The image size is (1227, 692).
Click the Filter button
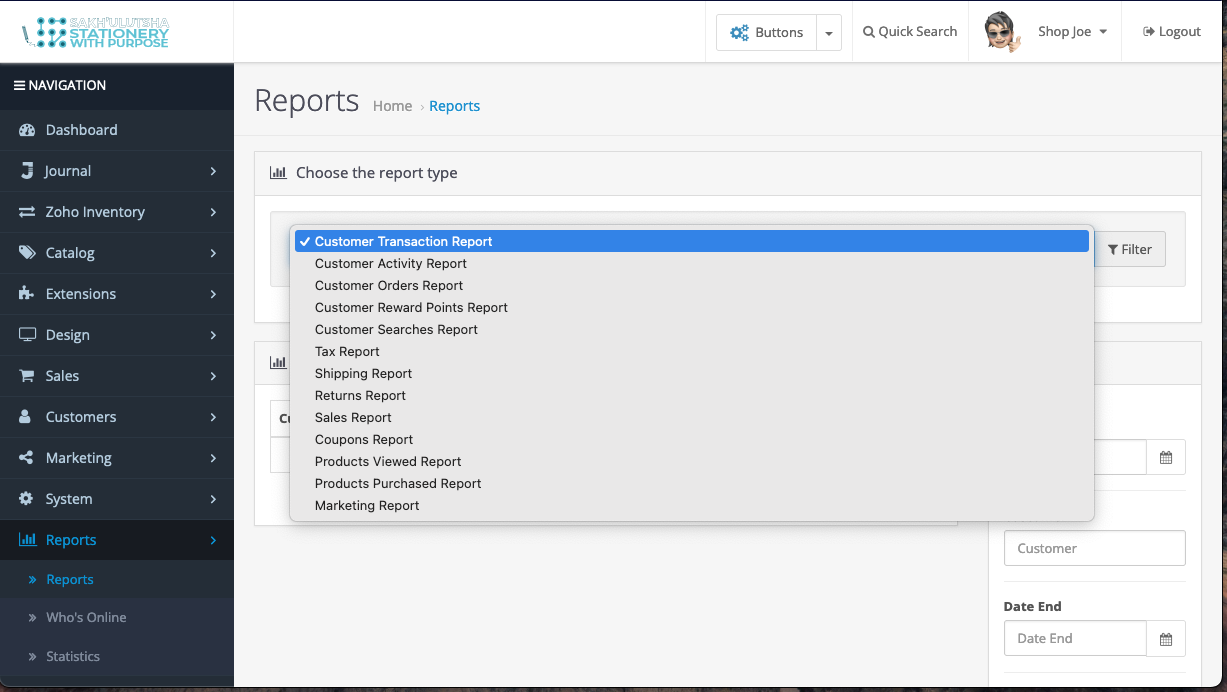tap(1130, 249)
